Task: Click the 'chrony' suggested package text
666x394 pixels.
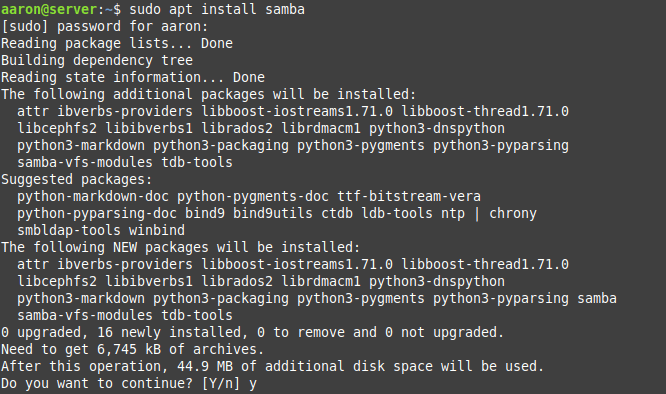Action: (x=513, y=213)
